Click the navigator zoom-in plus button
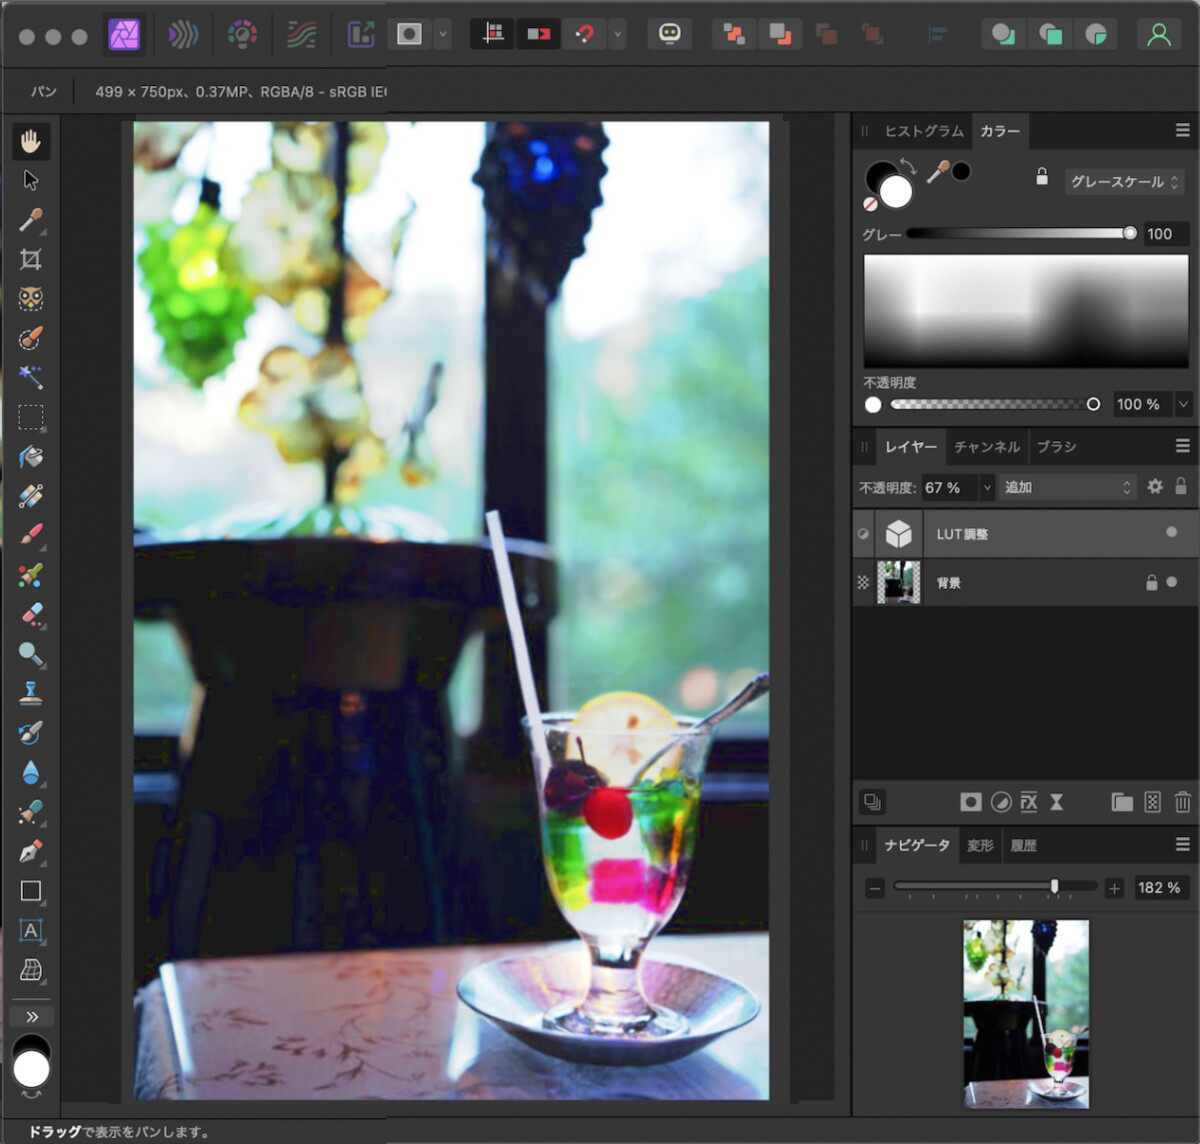This screenshot has width=1200, height=1144. pyautogui.click(x=1114, y=888)
